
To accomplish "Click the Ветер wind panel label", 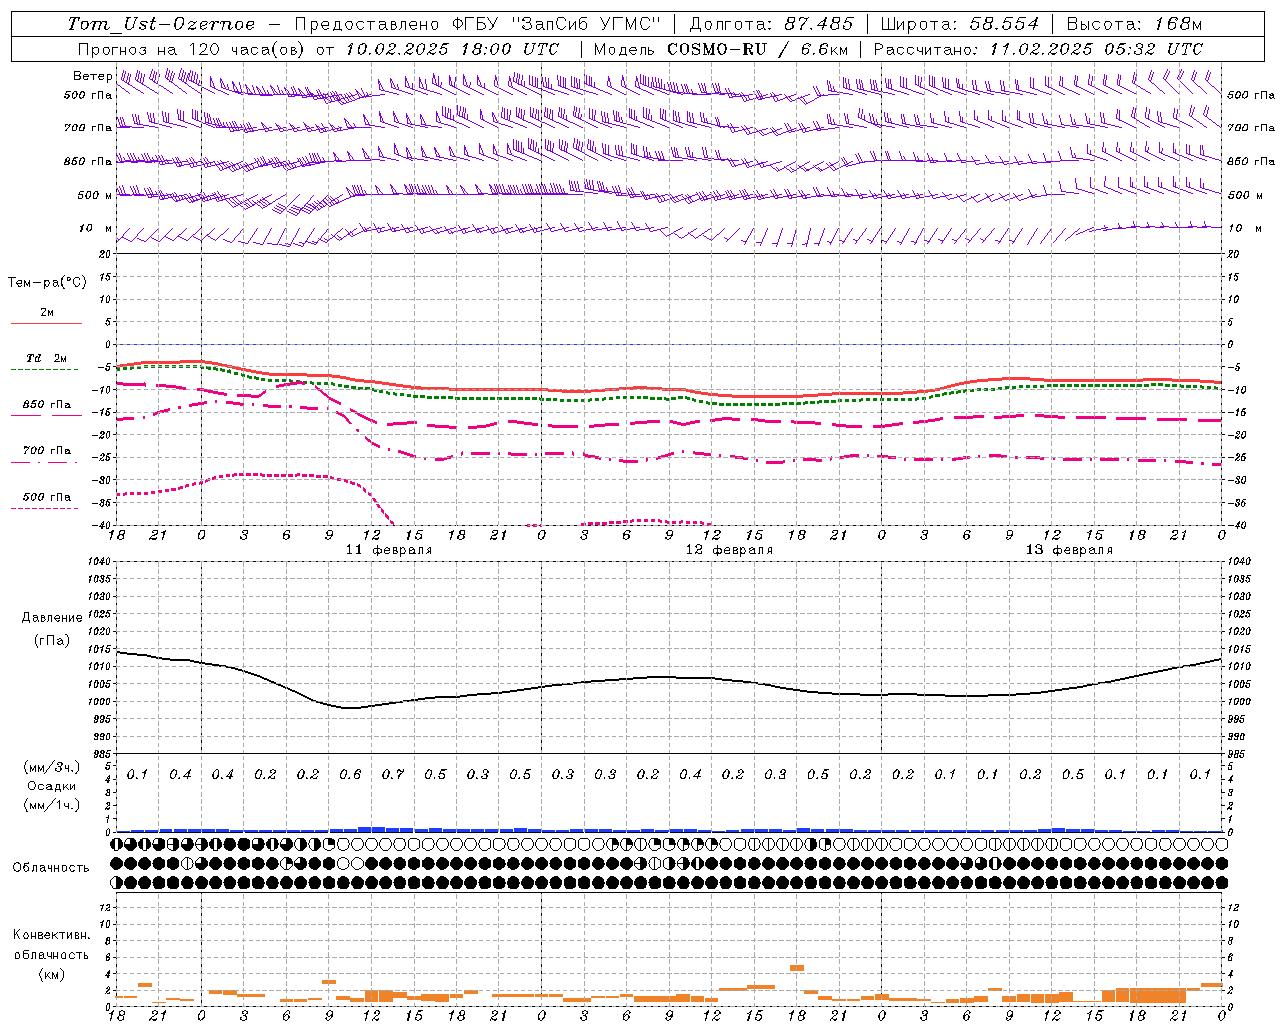I will [92, 76].
